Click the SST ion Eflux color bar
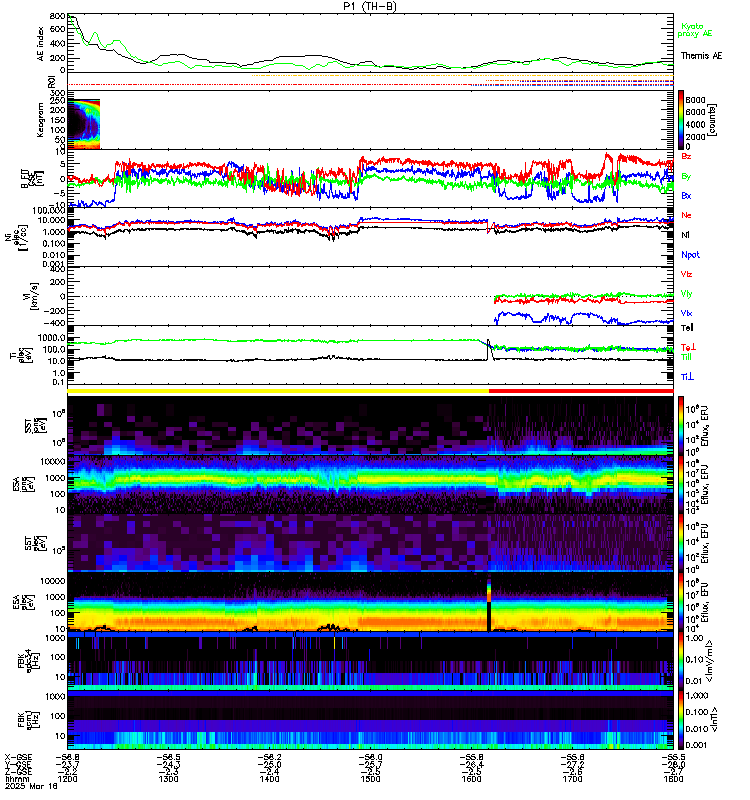Image resolution: width=750 pixels, height=800 pixels. pyautogui.click(x=681, y=425)
